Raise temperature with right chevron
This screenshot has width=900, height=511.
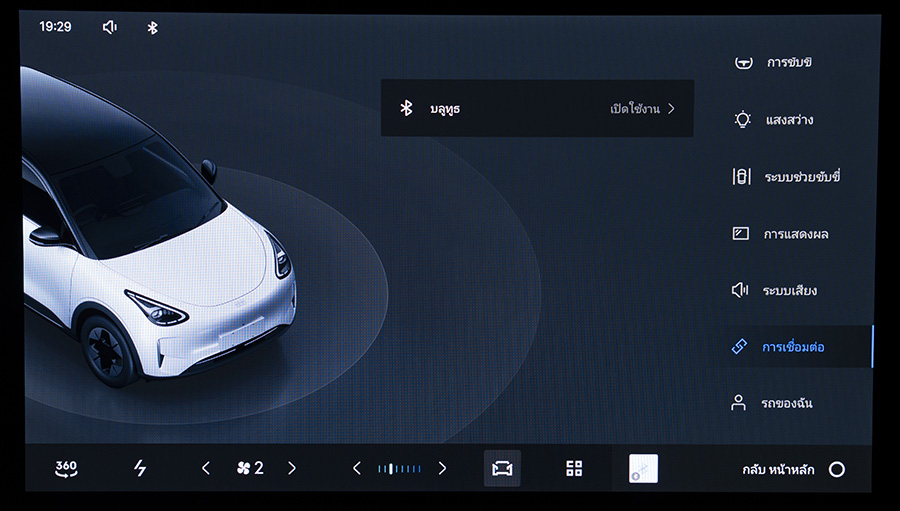[x=442, y=468]
